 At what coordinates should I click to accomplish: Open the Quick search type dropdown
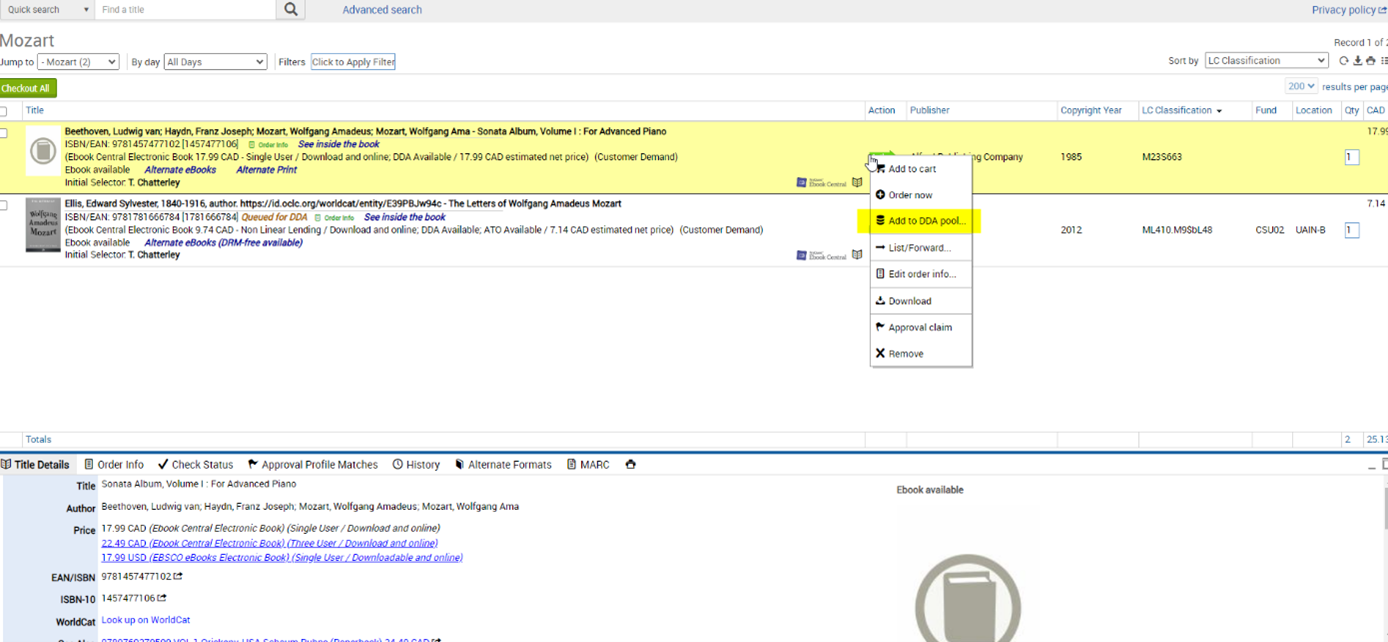coord(46,9)
